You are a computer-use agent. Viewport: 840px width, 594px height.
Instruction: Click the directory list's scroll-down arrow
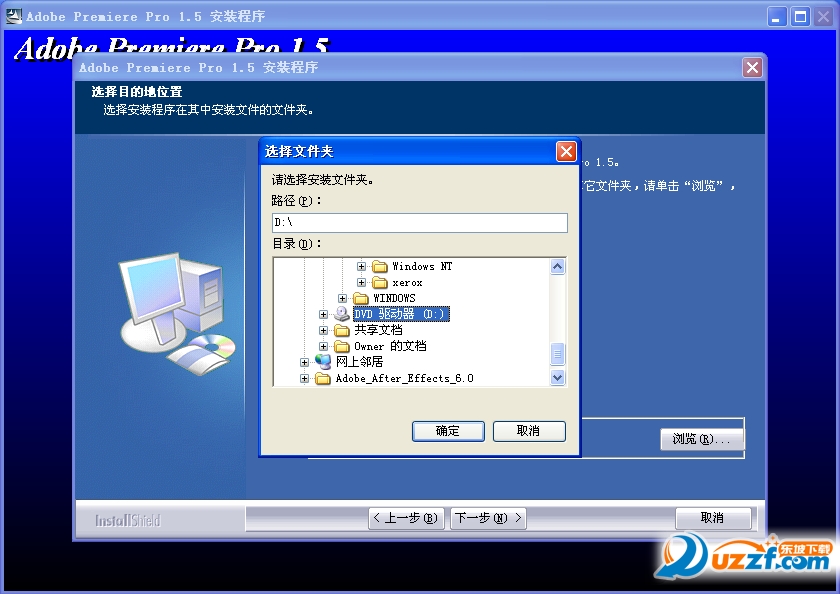pyautogui.click(x=557, y=378)
